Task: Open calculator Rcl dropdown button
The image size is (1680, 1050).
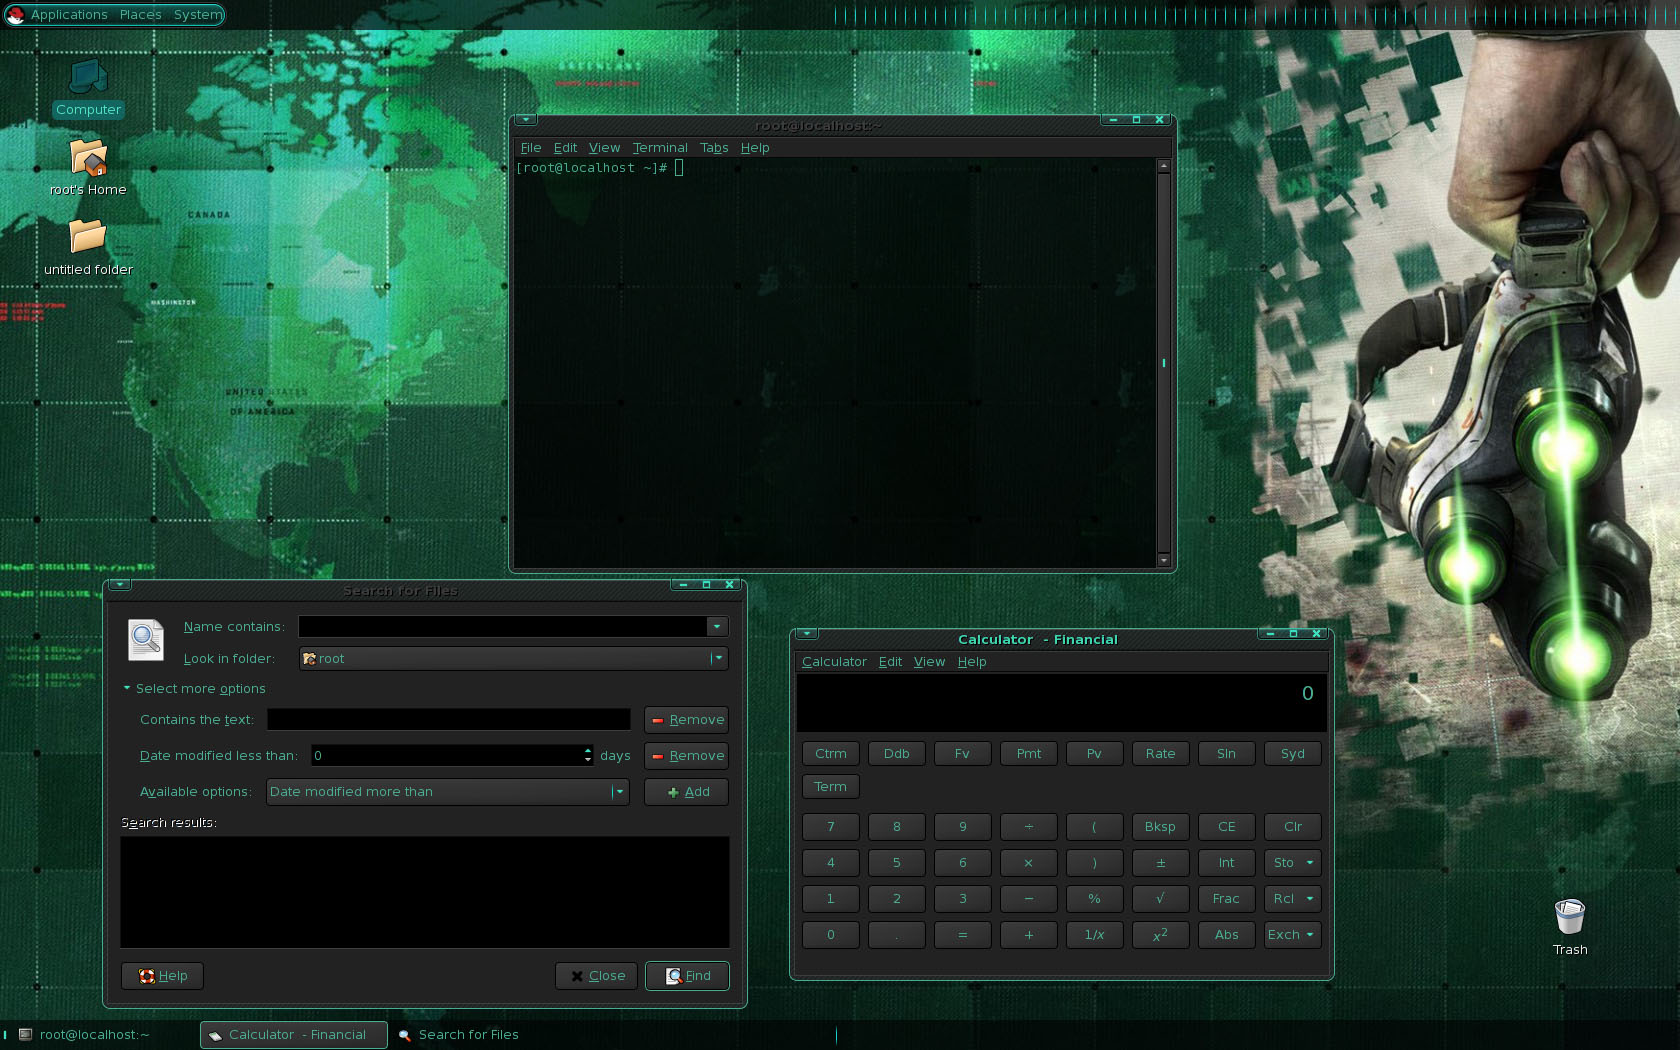Action: coord(1292,899)
